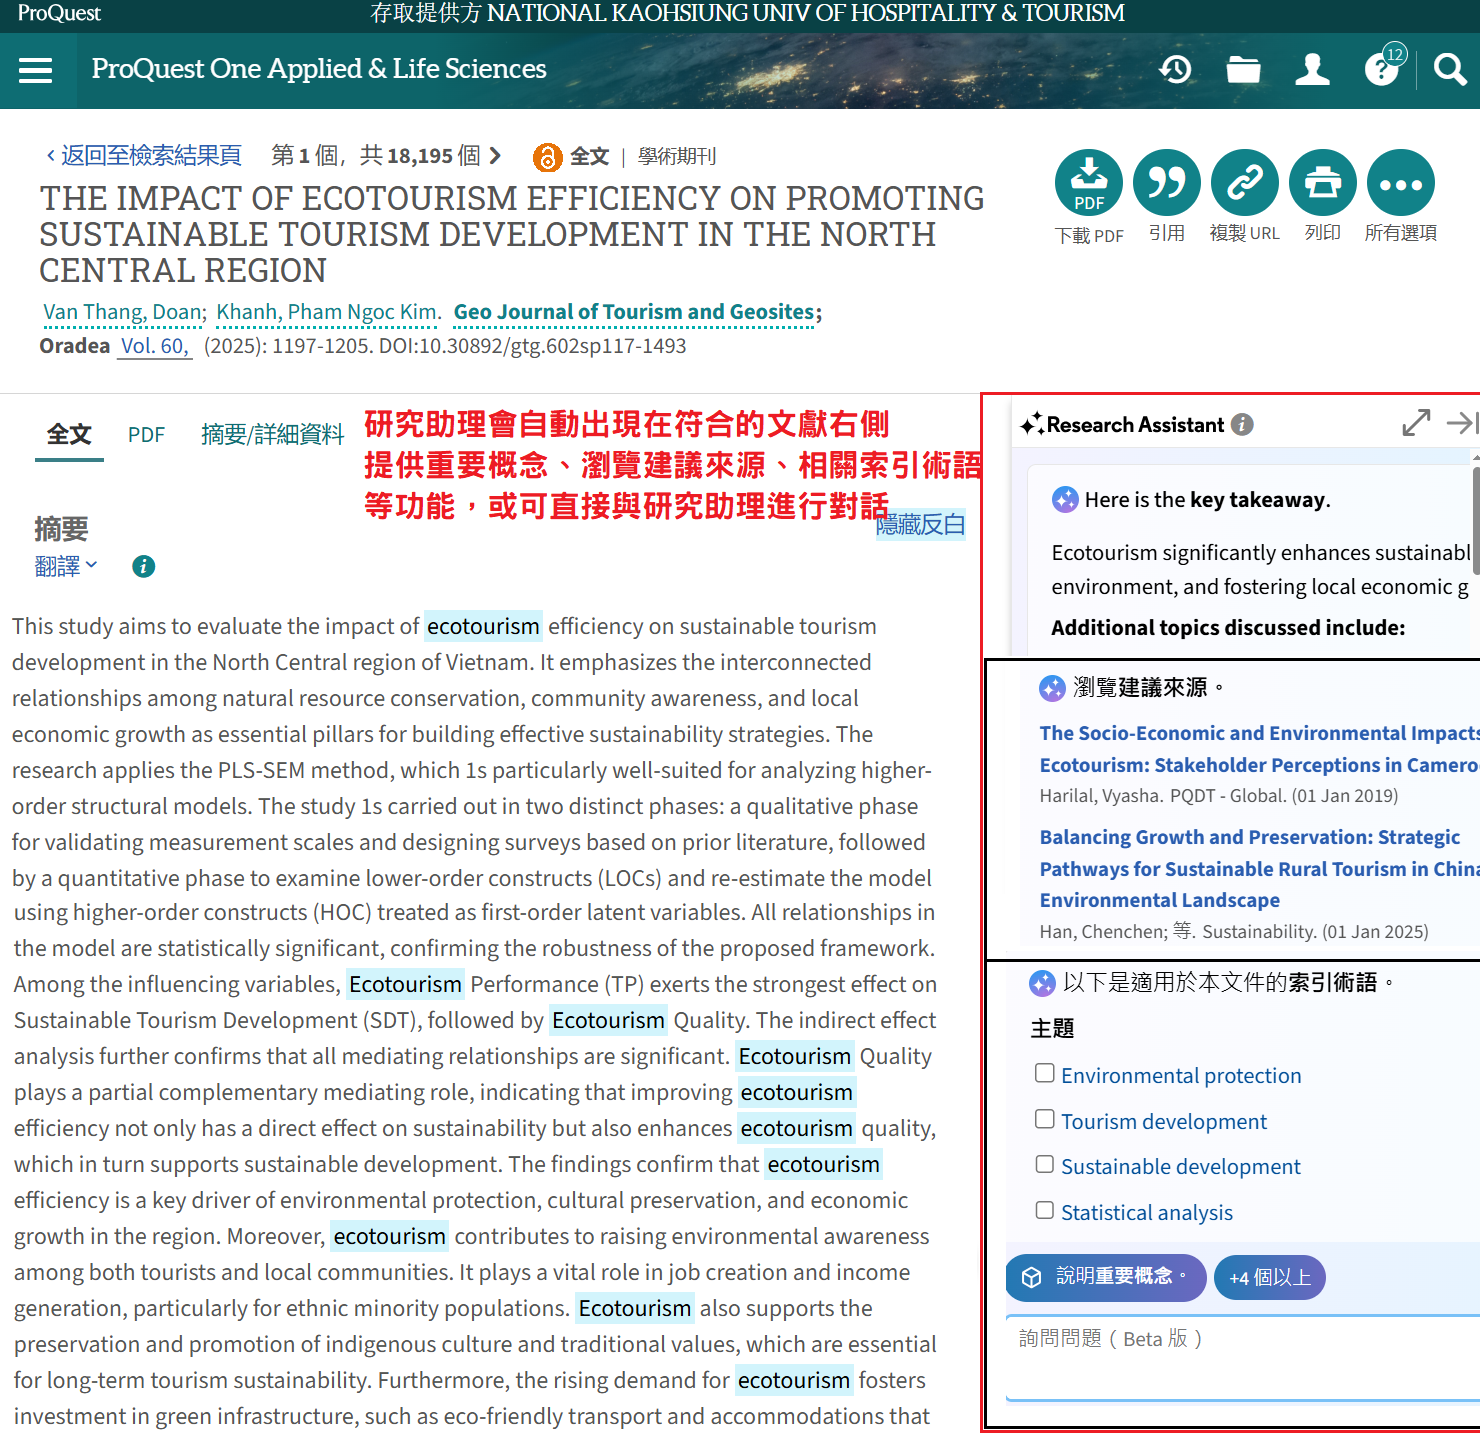The image size is (1480, 1437).
Task: Check the Environmental protection checkbox
Action: pos(1045,1073)
